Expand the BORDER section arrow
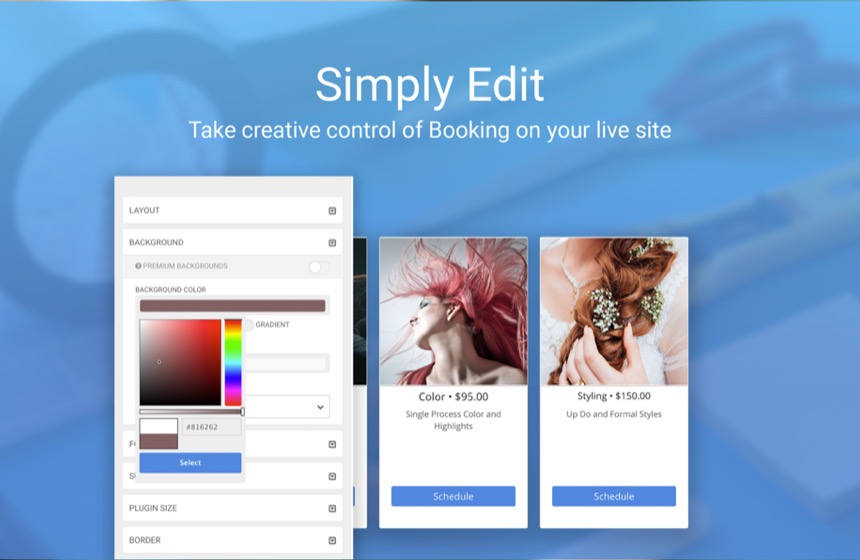 pos(332,541)
